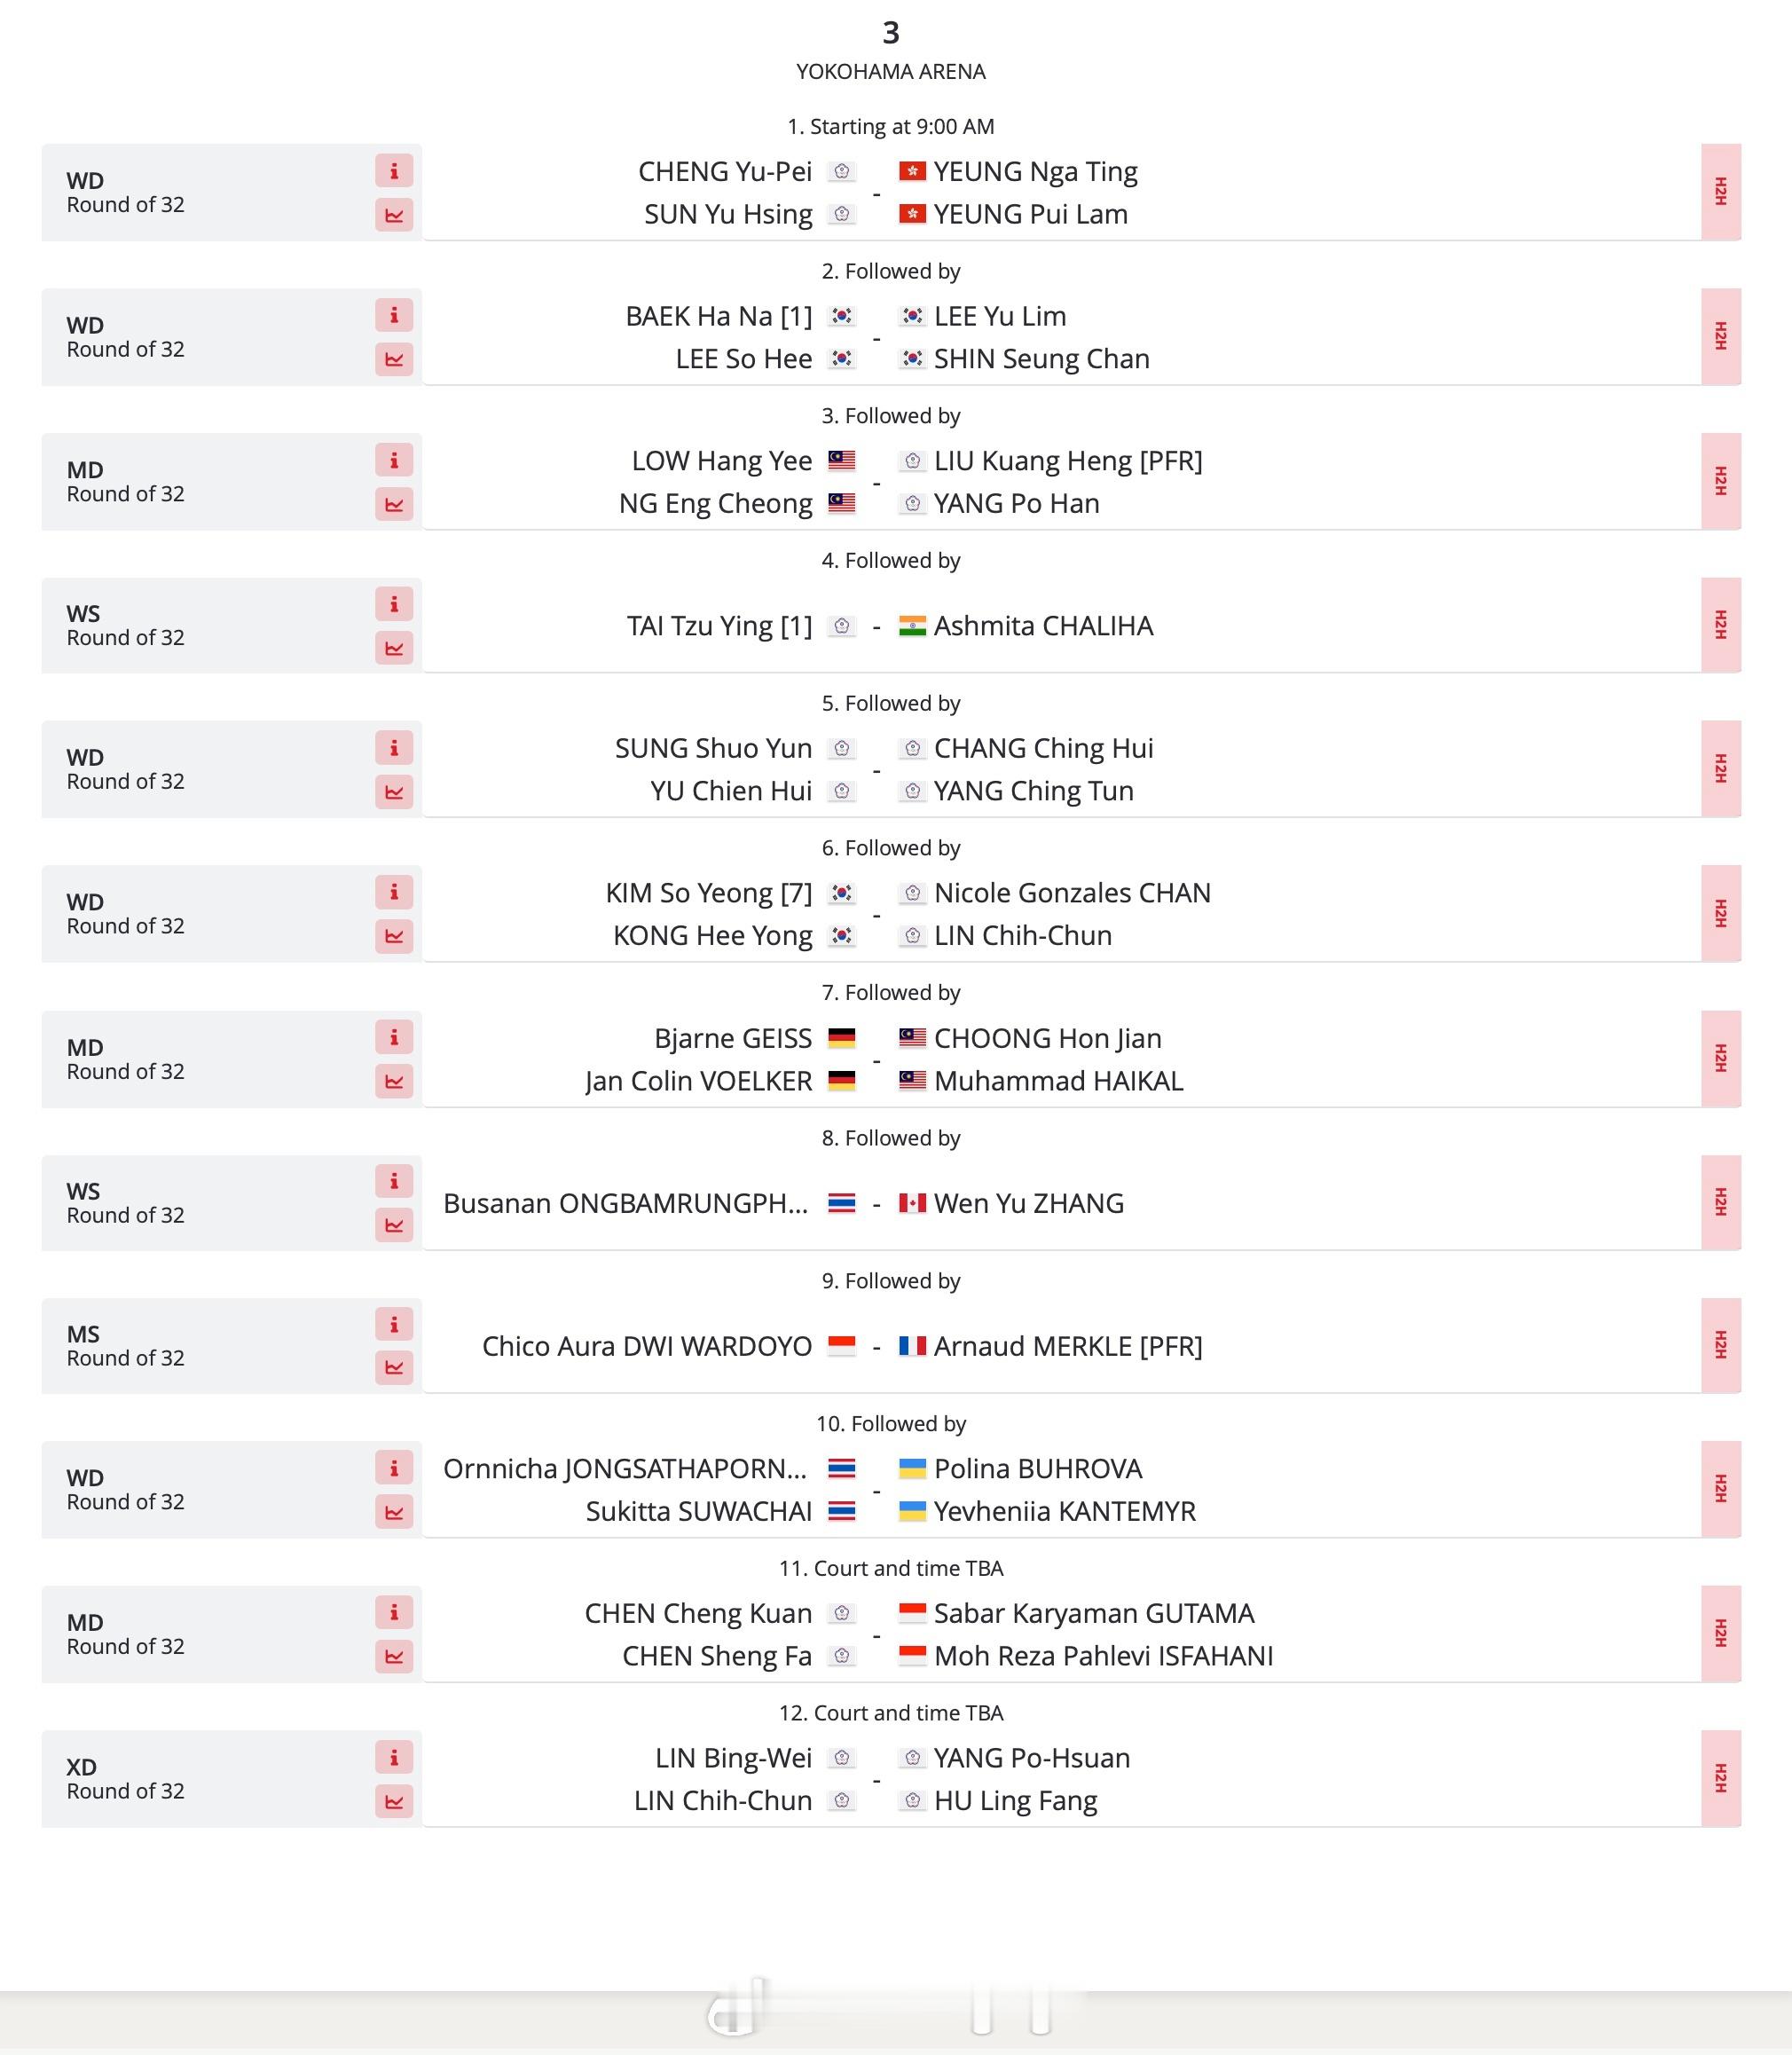The height and width of the screenshot is (2055, 1792).
Task: Click Ornnicha JONGSATHAPORN truncated name
Action: (x=625, y=1469)
